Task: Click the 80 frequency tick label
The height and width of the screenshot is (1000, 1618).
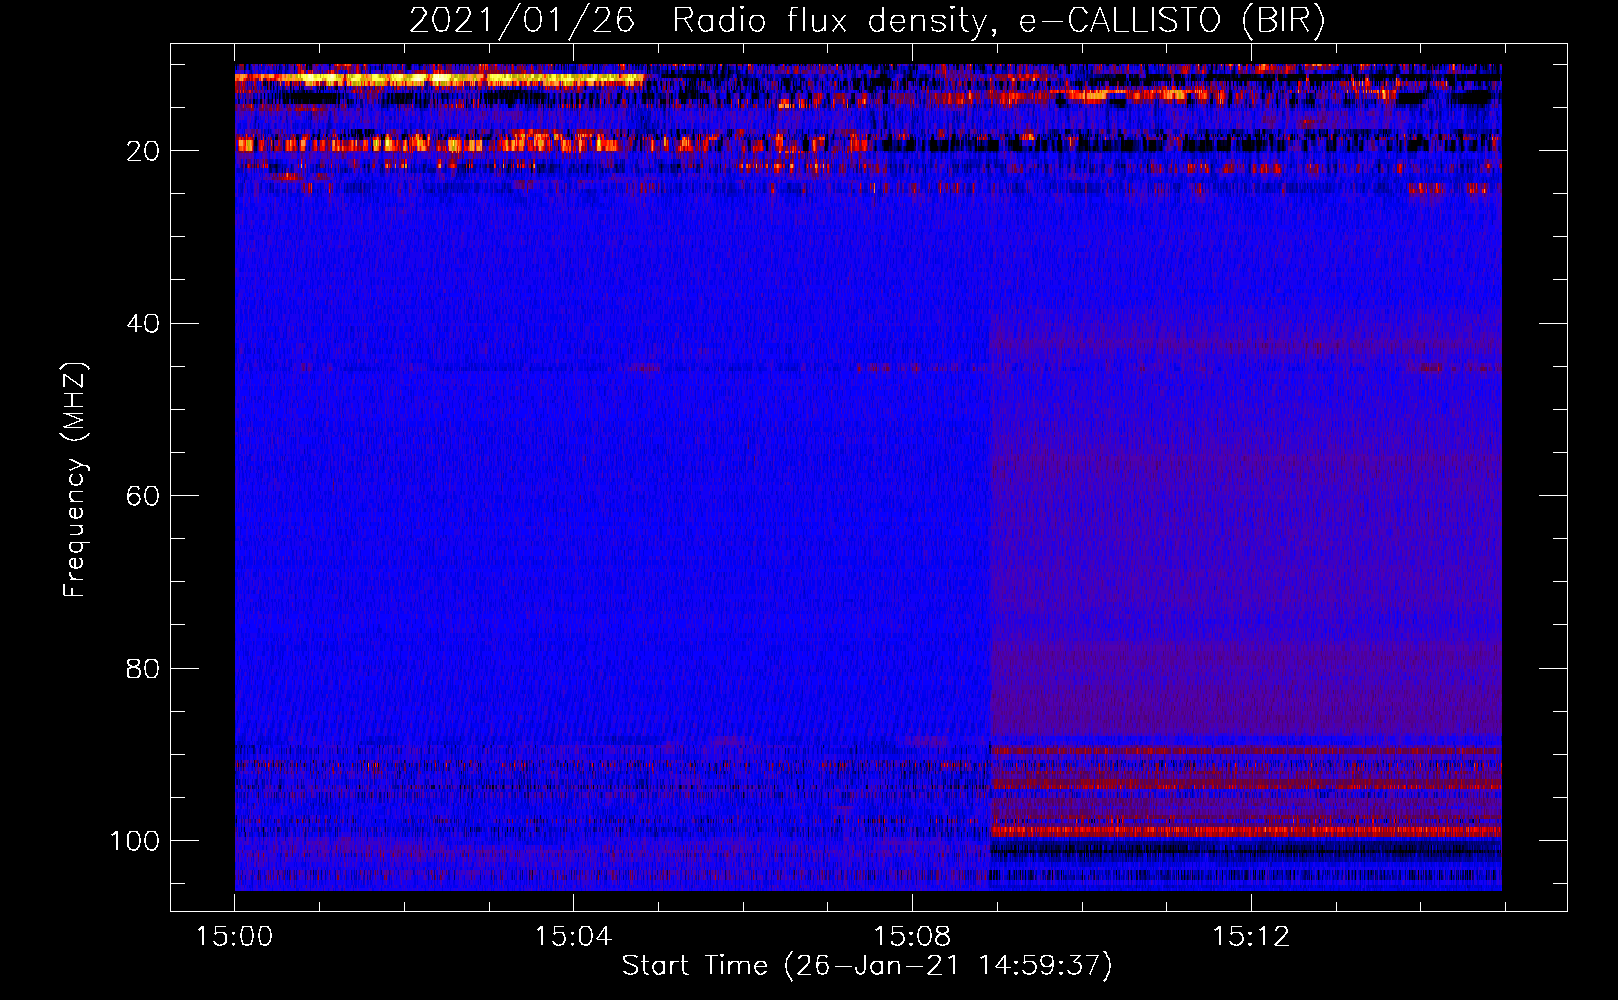Action: pos(143,668)
